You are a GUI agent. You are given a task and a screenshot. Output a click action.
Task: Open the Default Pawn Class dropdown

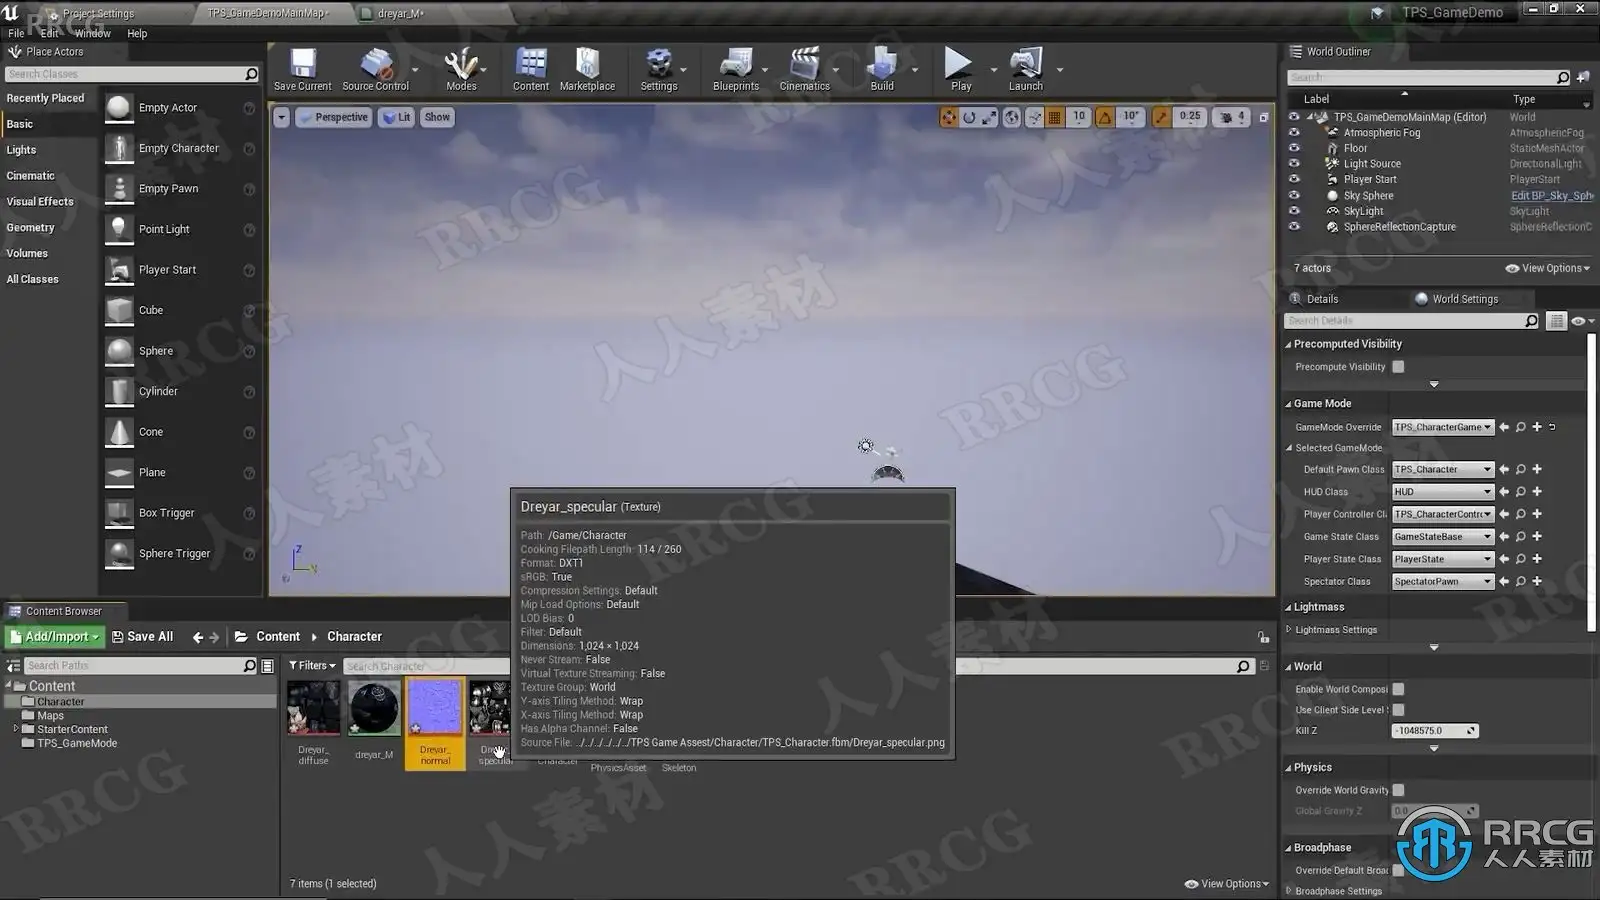click(x=1443, y=469)
